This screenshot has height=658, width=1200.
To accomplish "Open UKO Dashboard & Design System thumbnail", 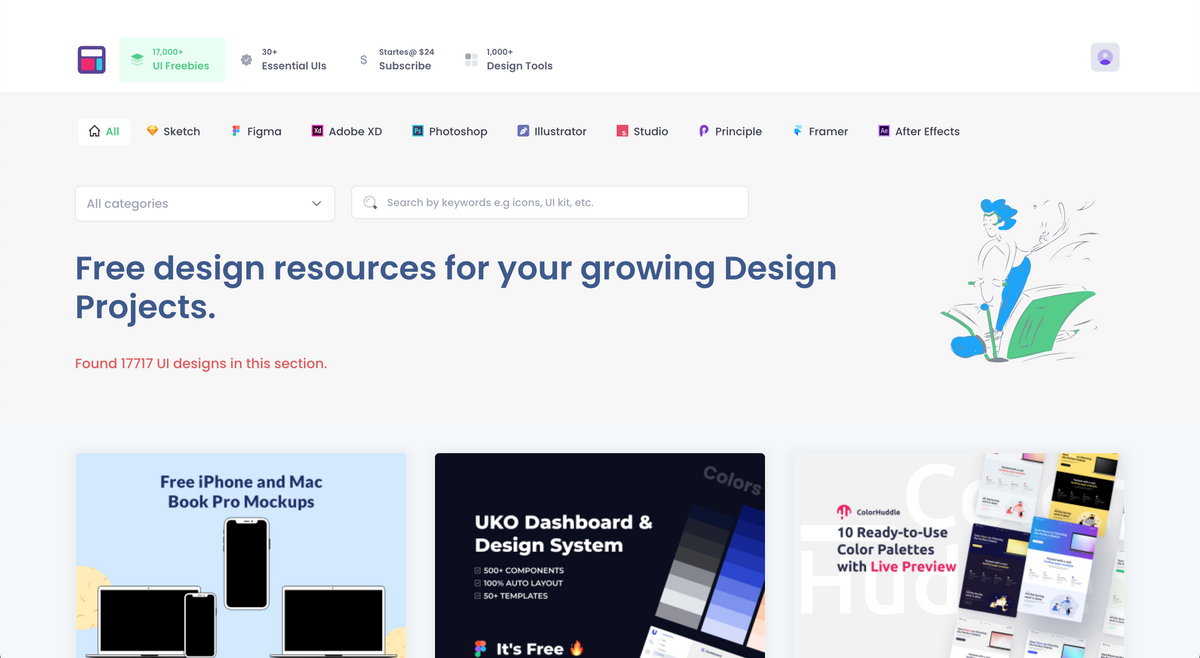I will point(600,555).
